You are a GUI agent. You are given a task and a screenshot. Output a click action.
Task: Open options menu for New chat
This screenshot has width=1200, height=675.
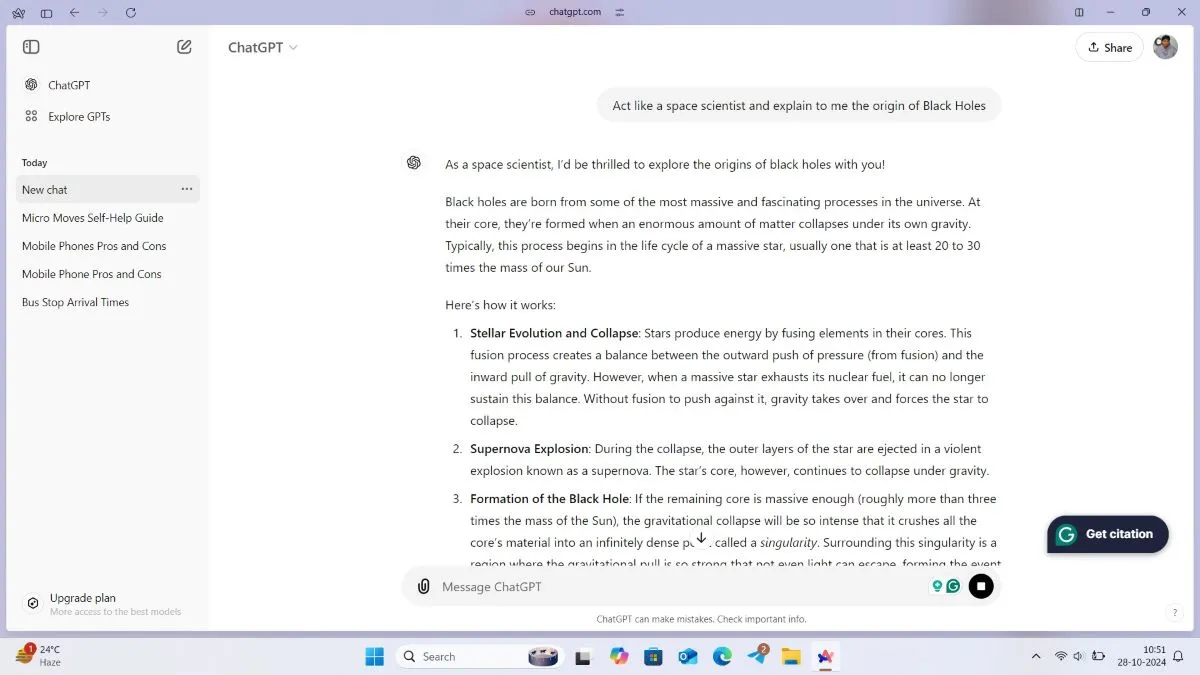(x=187, y=189)
